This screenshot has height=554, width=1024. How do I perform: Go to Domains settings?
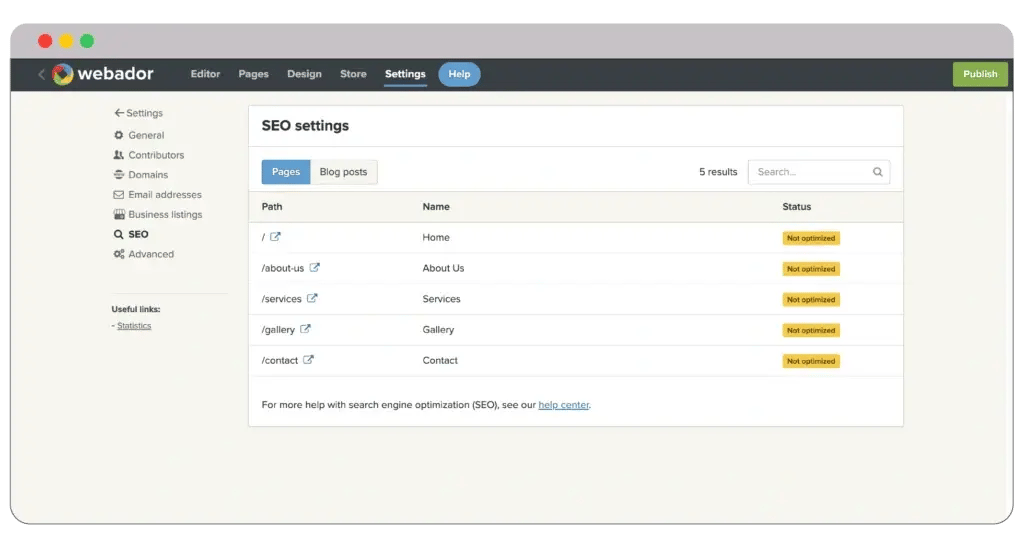[148, 175]
